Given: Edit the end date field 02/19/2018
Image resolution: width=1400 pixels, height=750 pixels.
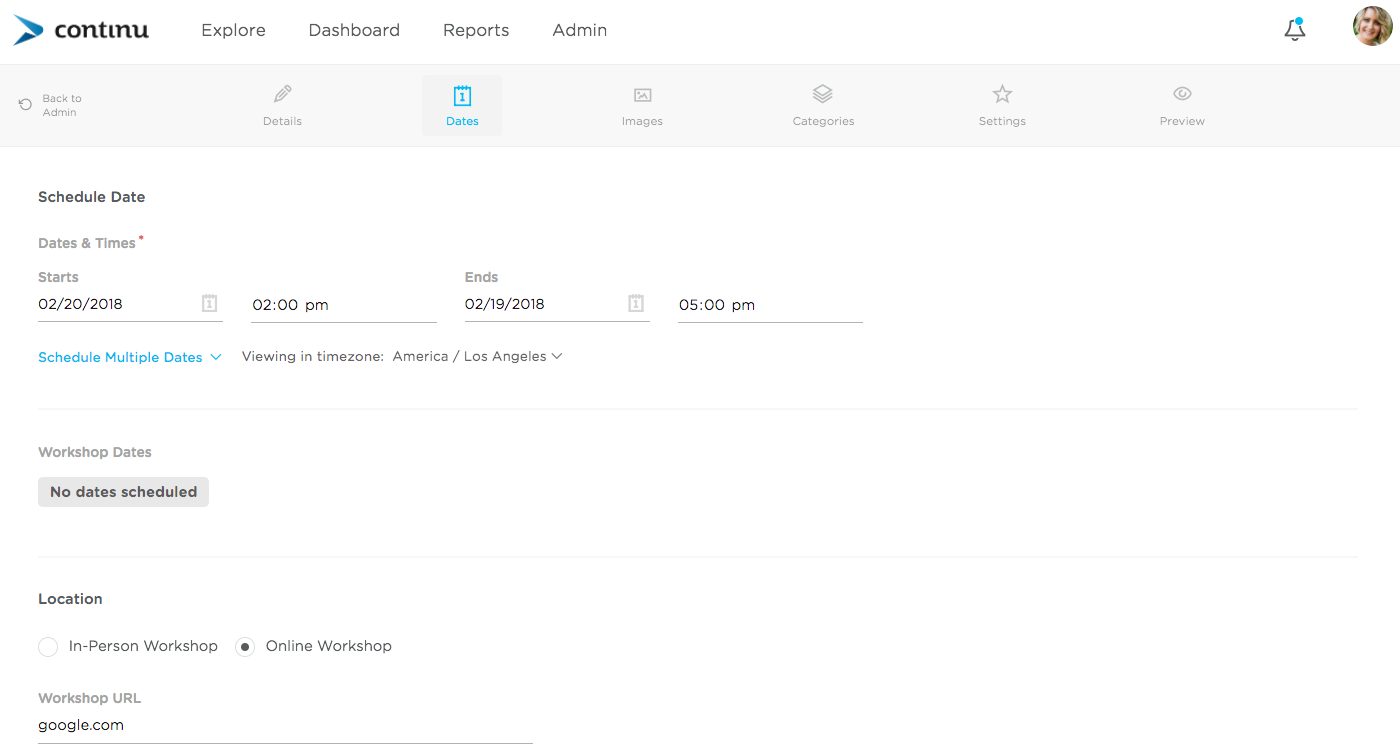Looking at the screenshot, I should pos(557,304).
